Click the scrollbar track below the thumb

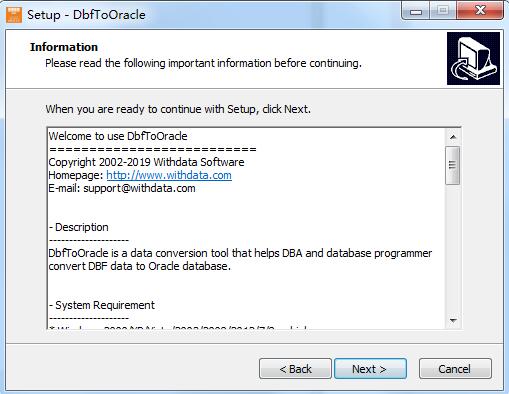pos(453,248)
